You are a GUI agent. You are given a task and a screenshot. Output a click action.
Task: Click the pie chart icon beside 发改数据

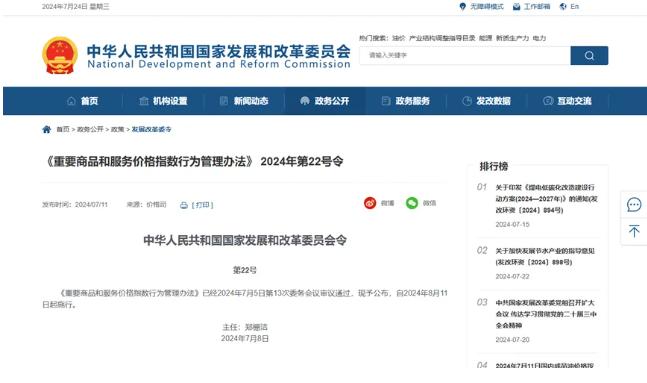coord(467,101)
